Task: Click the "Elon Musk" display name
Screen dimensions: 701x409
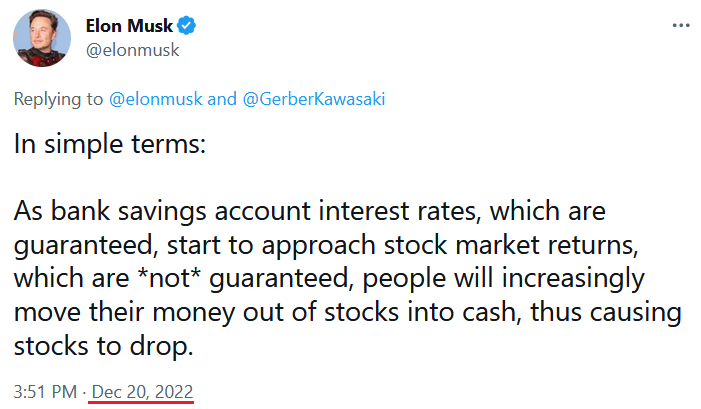Action: point(129,26)
